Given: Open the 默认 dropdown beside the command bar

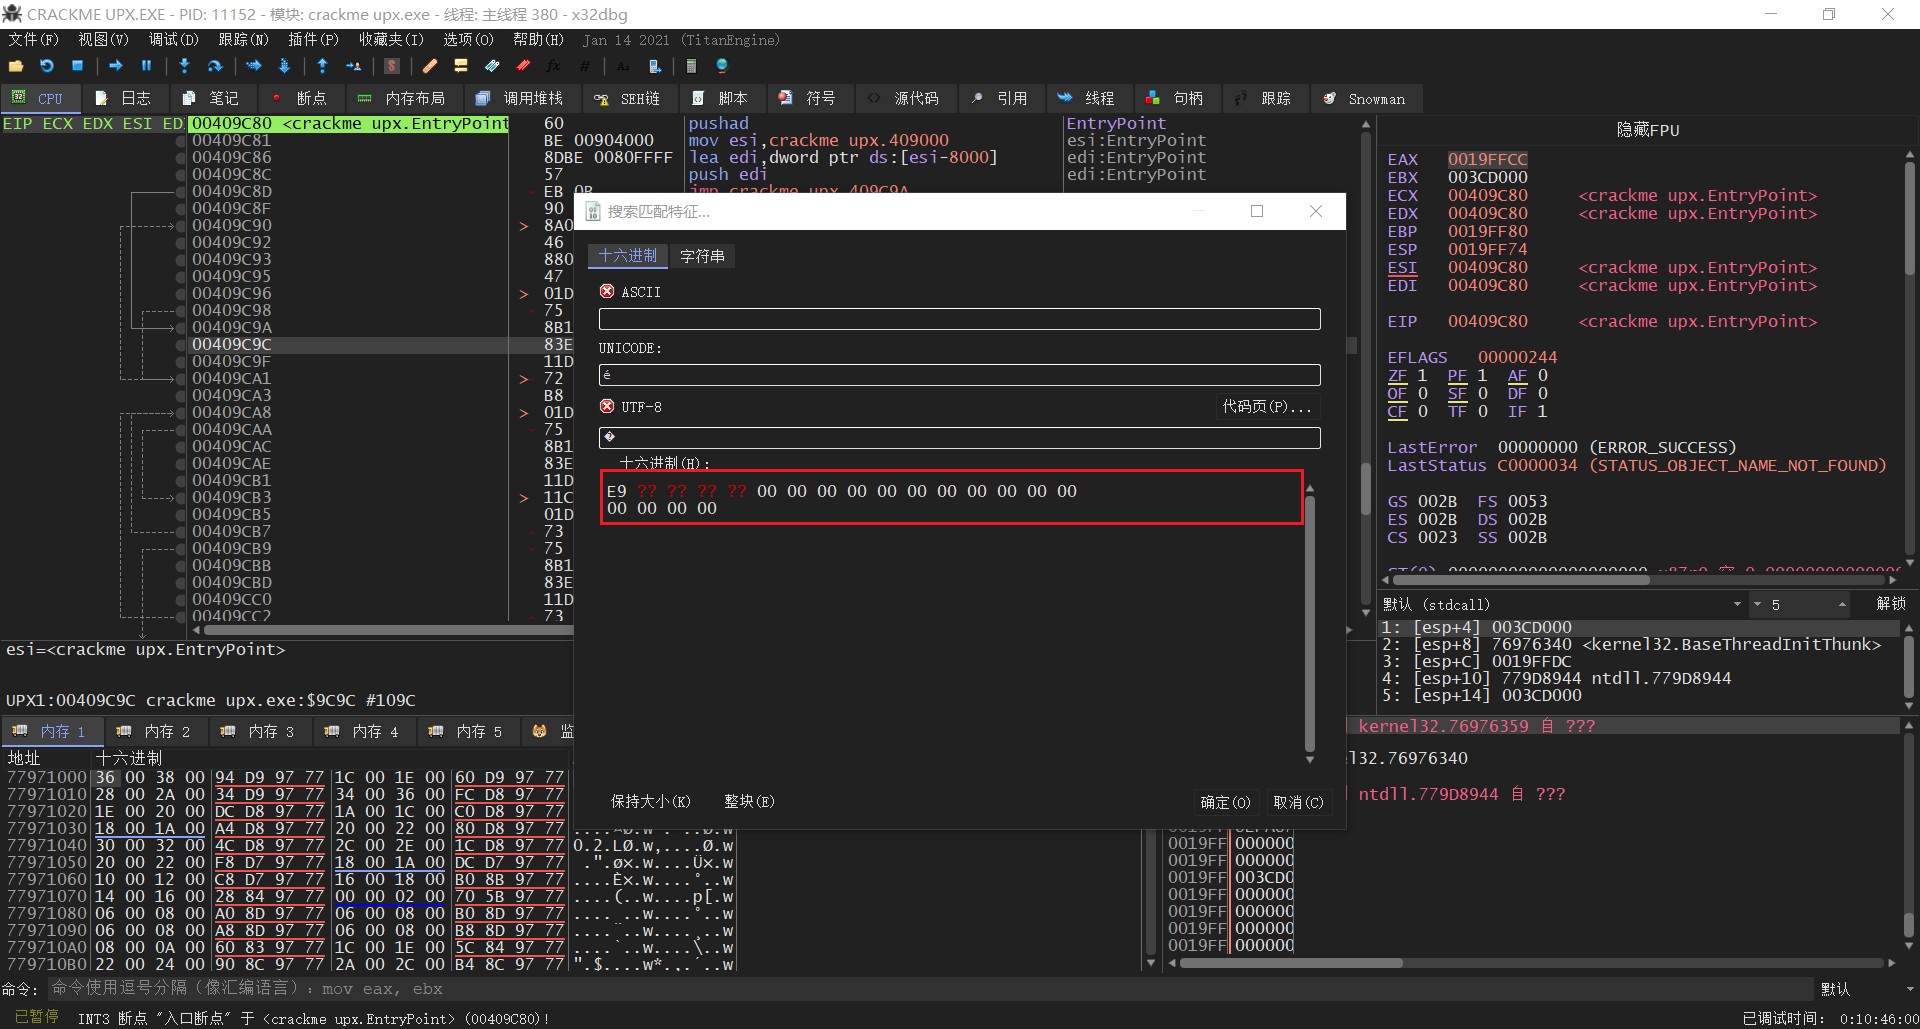Looking at the screenshot, I should point(1863,989).
